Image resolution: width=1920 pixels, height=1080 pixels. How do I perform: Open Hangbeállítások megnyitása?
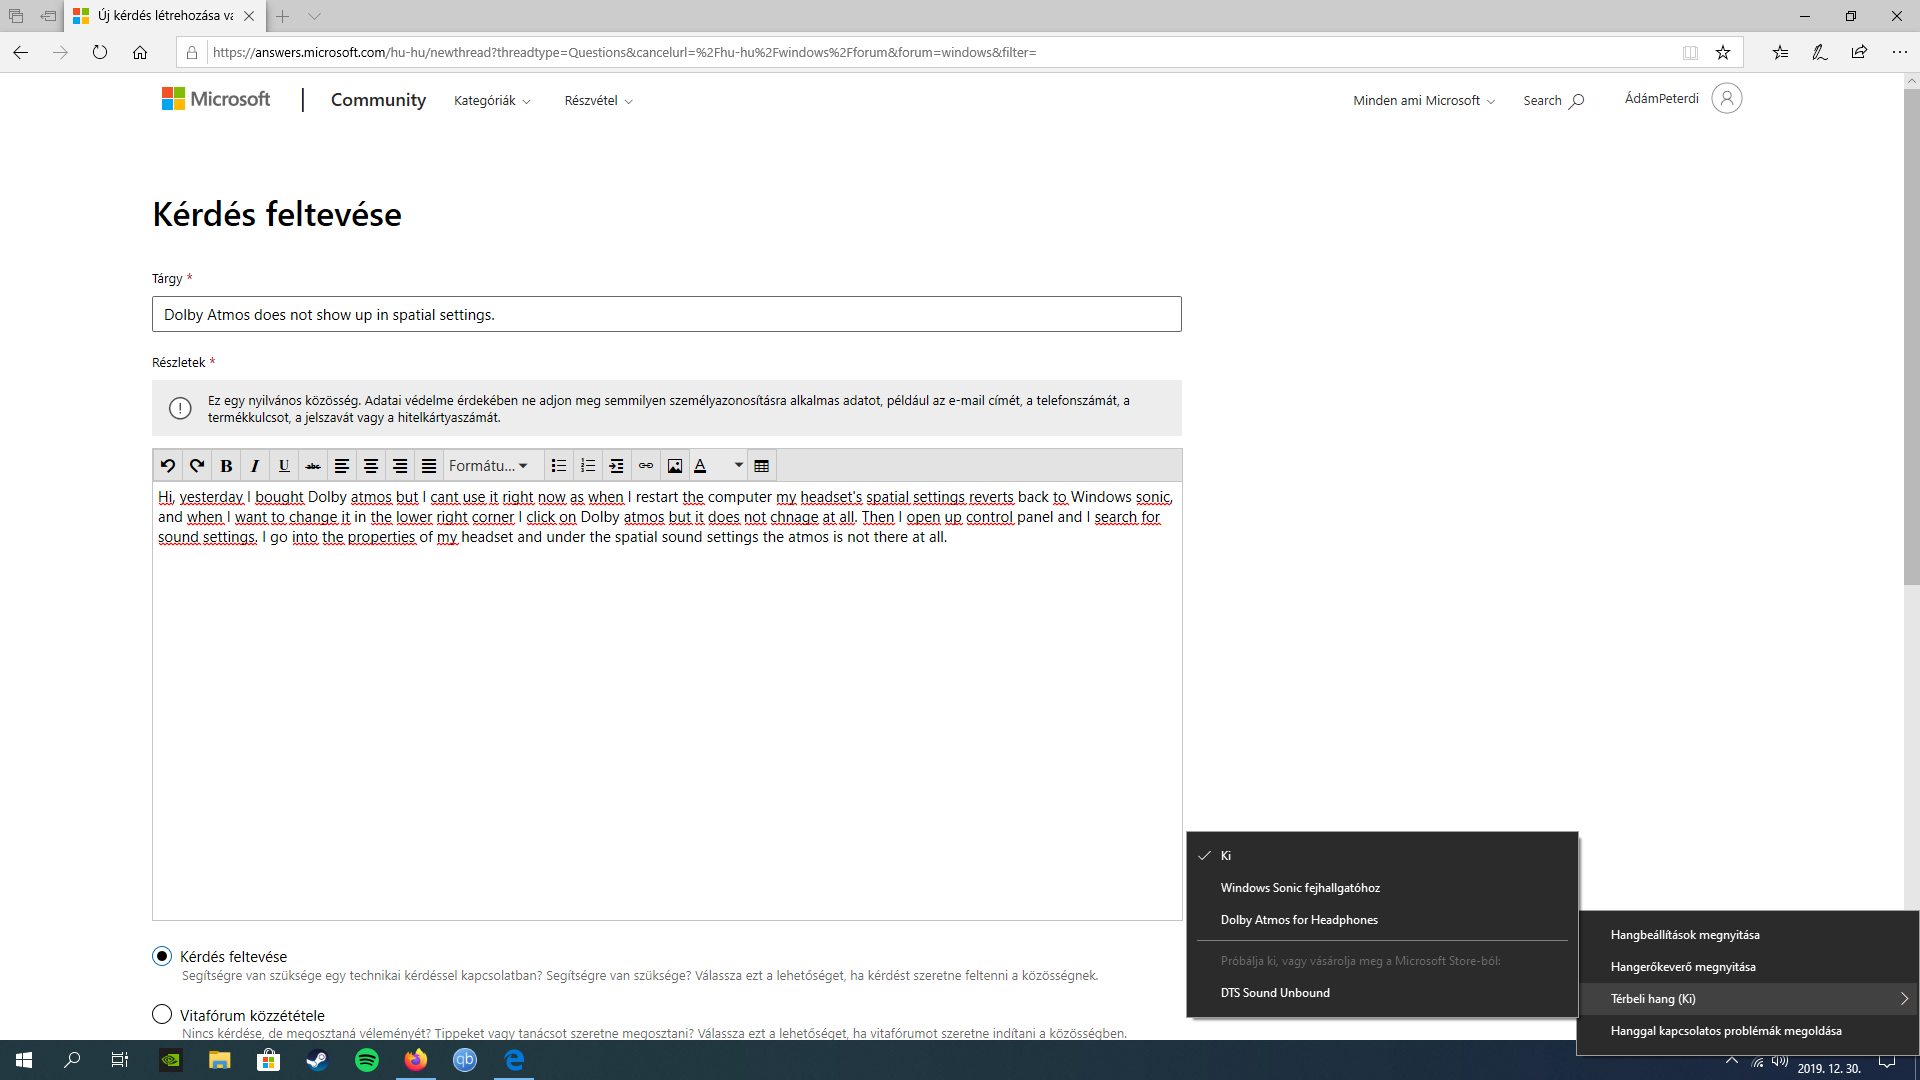tap(1748, 934)
